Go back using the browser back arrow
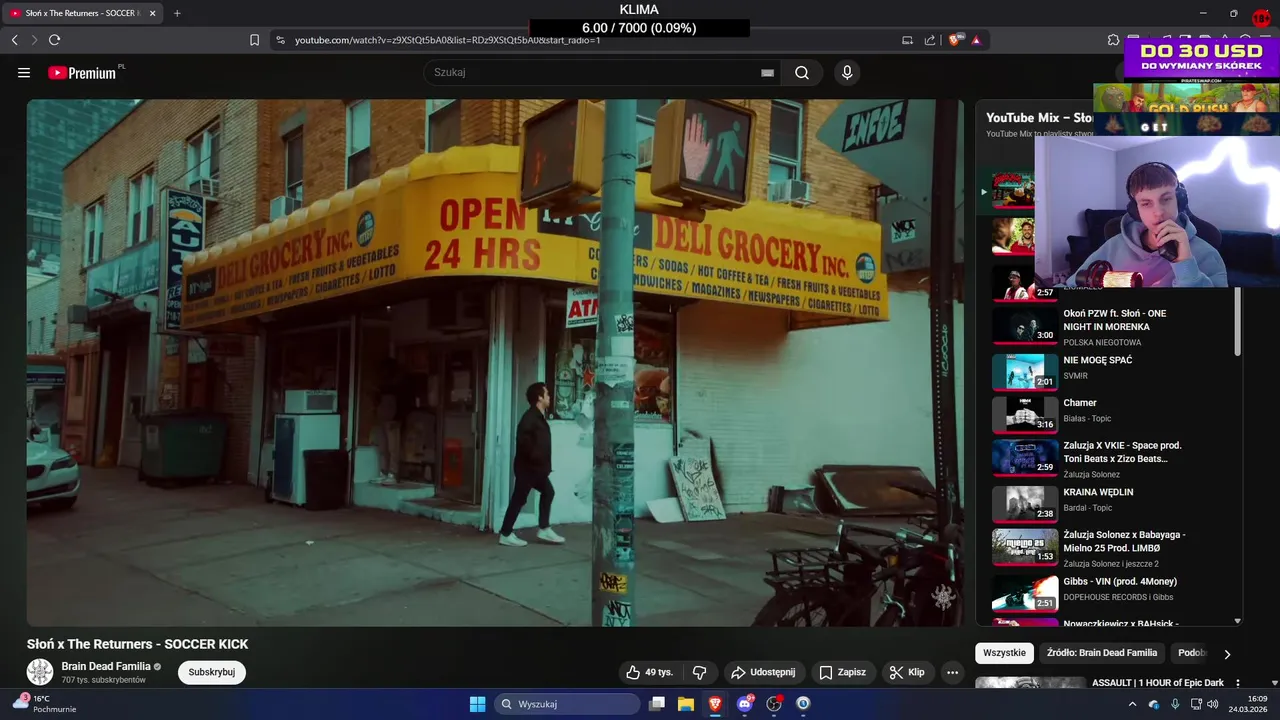Viewport: 1280px width, 720px height. tap(14, 40)
